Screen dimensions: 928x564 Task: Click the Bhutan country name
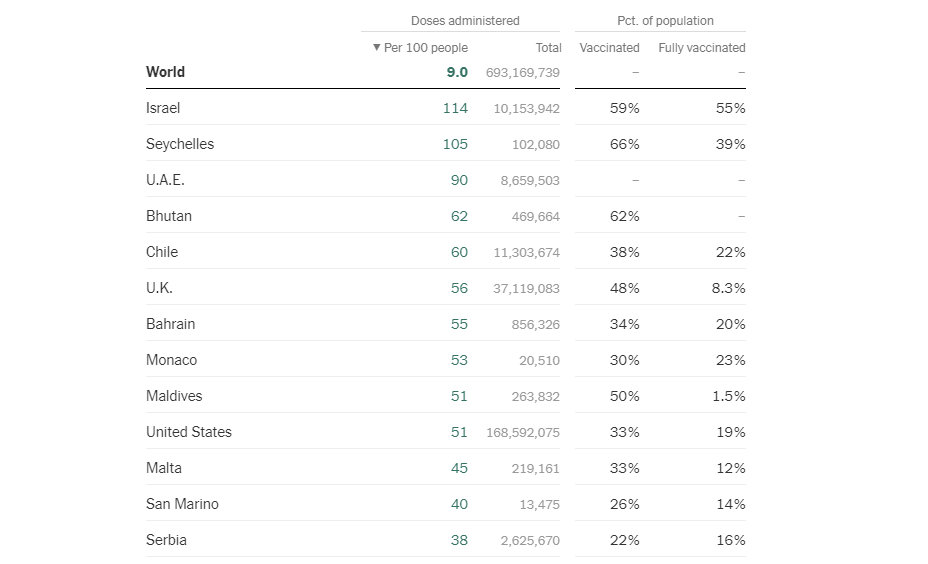pyautogui.click(x=169, y=216)
